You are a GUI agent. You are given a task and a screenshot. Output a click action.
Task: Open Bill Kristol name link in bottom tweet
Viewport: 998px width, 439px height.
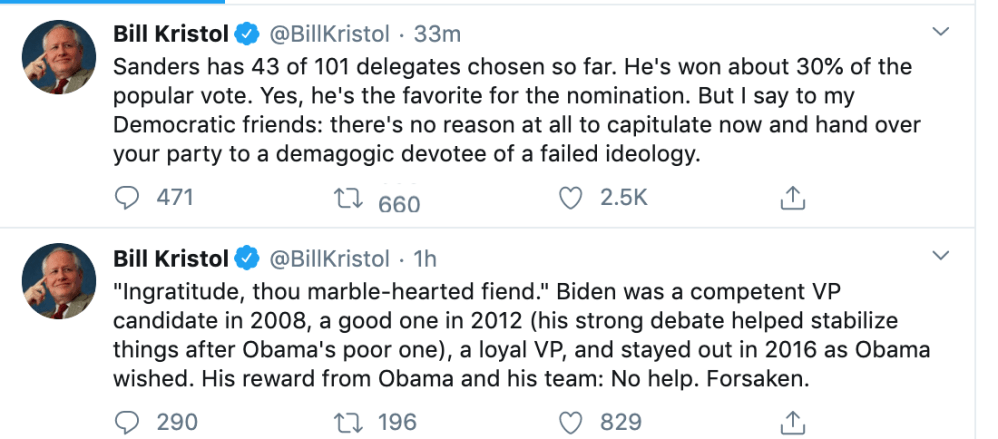pos(170,258)
